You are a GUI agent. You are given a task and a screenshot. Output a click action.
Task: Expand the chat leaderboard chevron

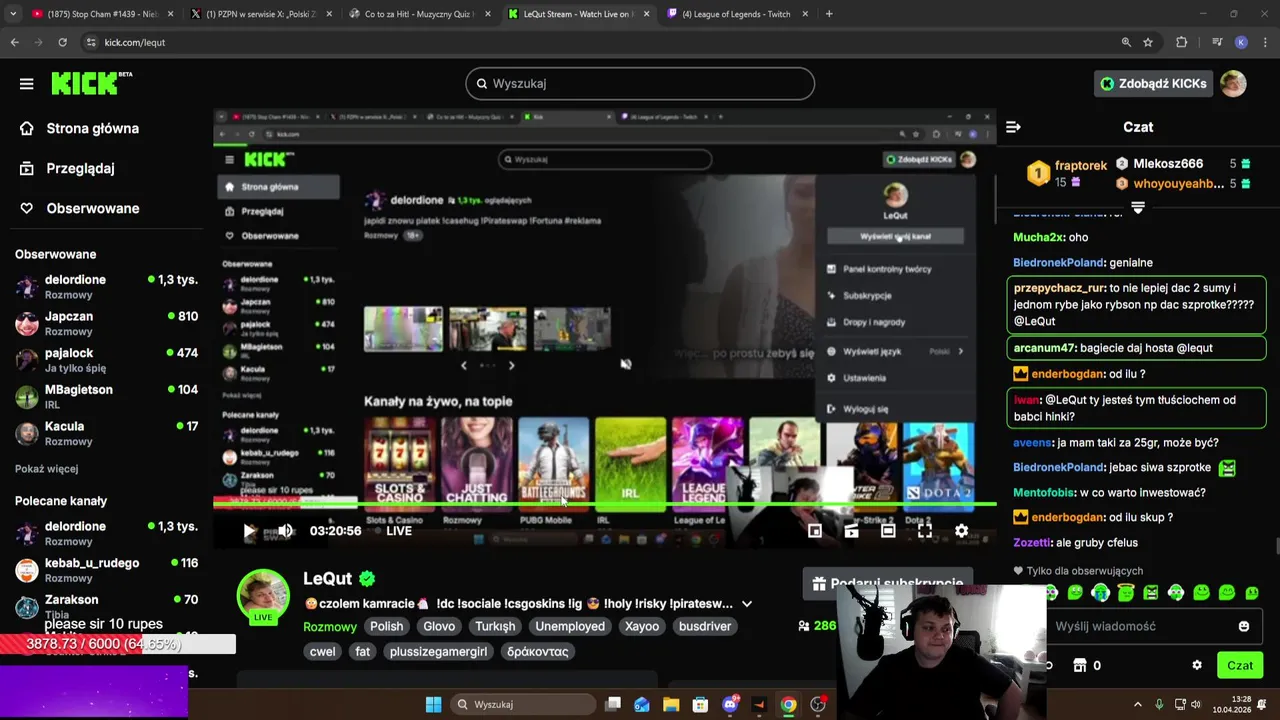tap(1137, 208)
